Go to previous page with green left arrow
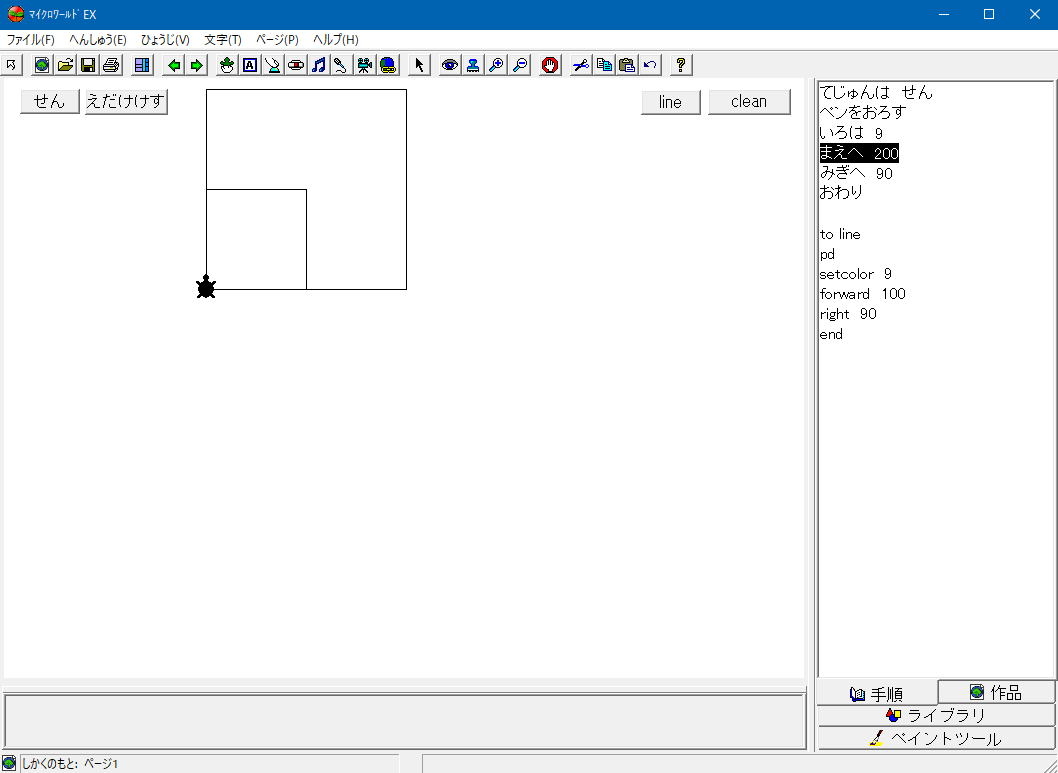 pyautogui.click(x=174, y=65)
